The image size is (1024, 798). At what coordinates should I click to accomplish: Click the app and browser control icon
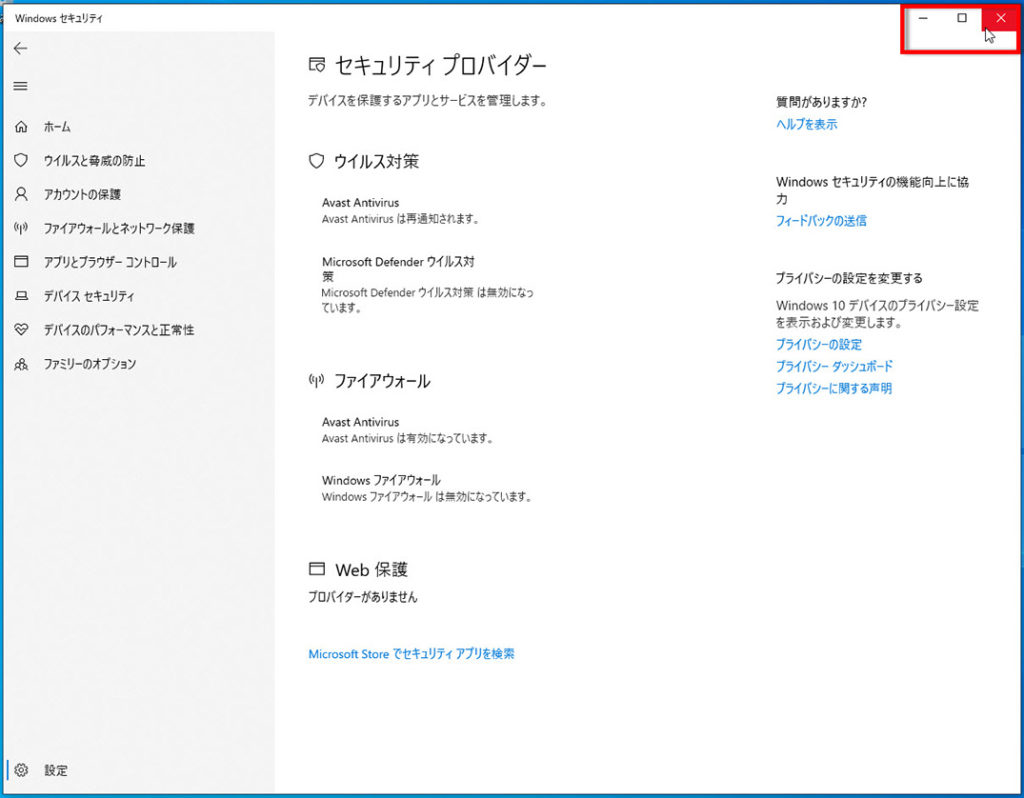coord(21,262)
